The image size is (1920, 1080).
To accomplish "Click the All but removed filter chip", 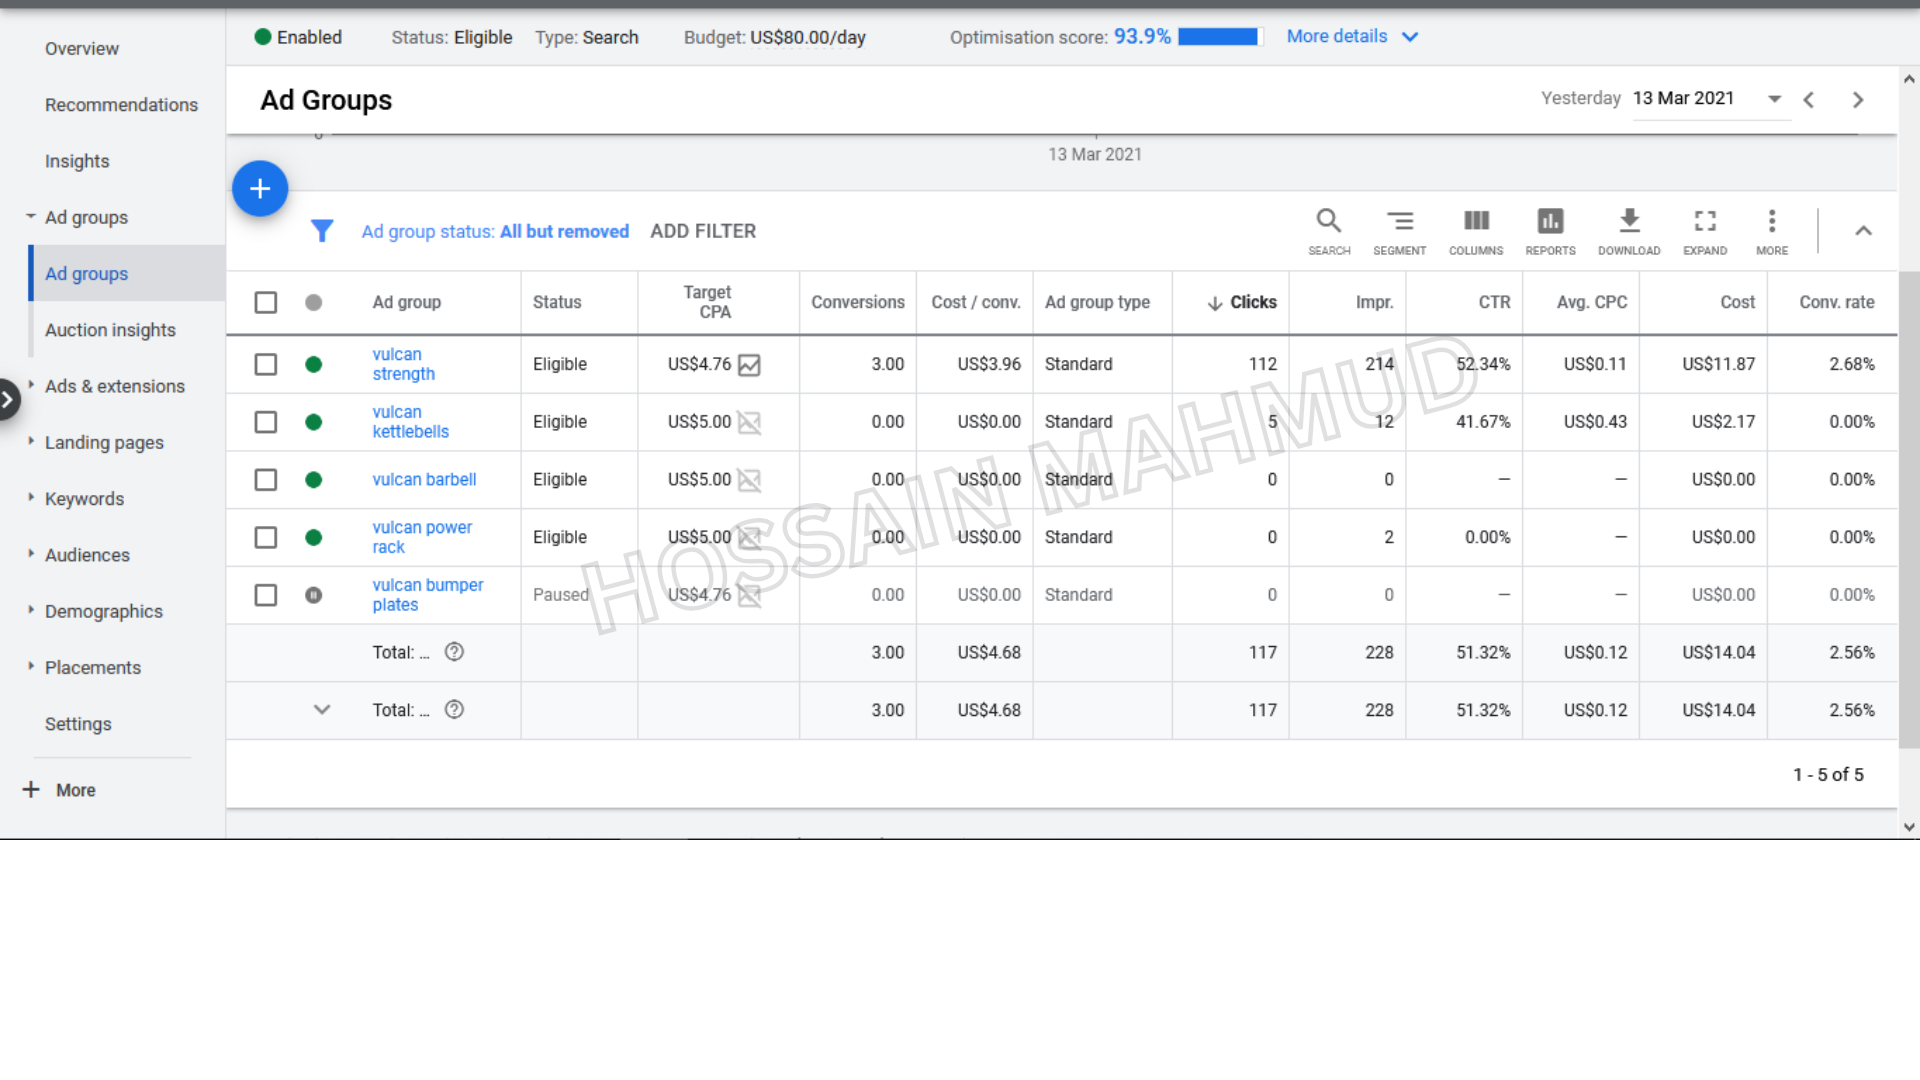I will [x=564, y=231].
